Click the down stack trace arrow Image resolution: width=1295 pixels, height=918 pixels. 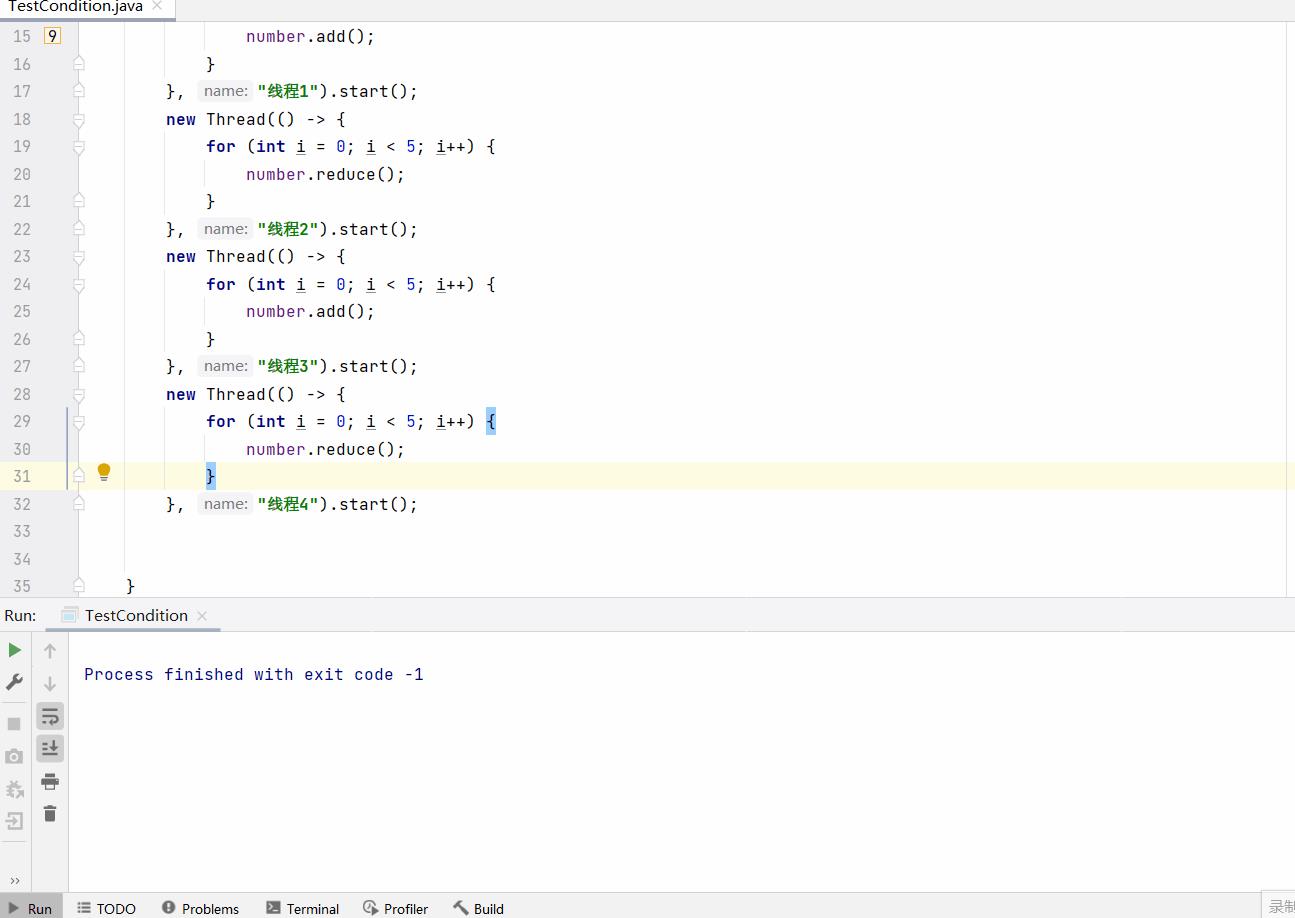pyautogui.click(x=50, y=684)
